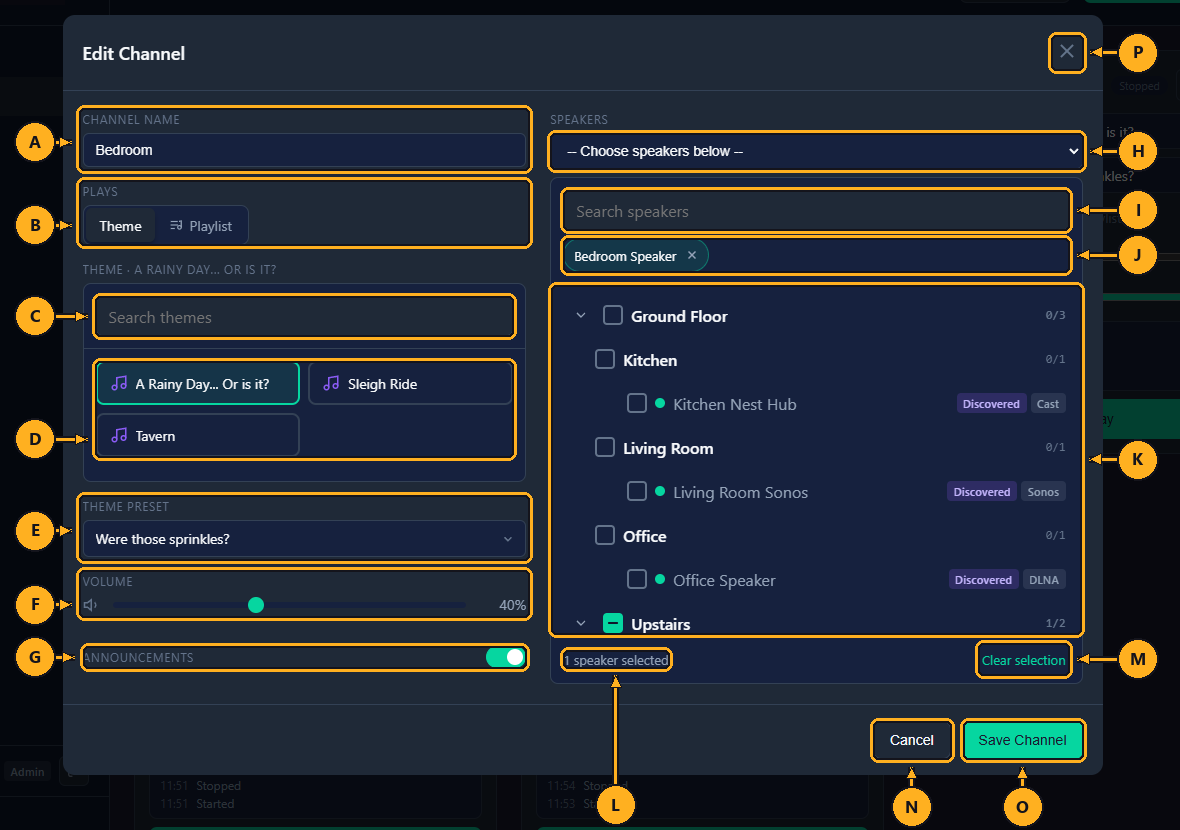Click the green status dot for Living Room Sonos
Screen dimensions: 1180x830
click(660, 491)
